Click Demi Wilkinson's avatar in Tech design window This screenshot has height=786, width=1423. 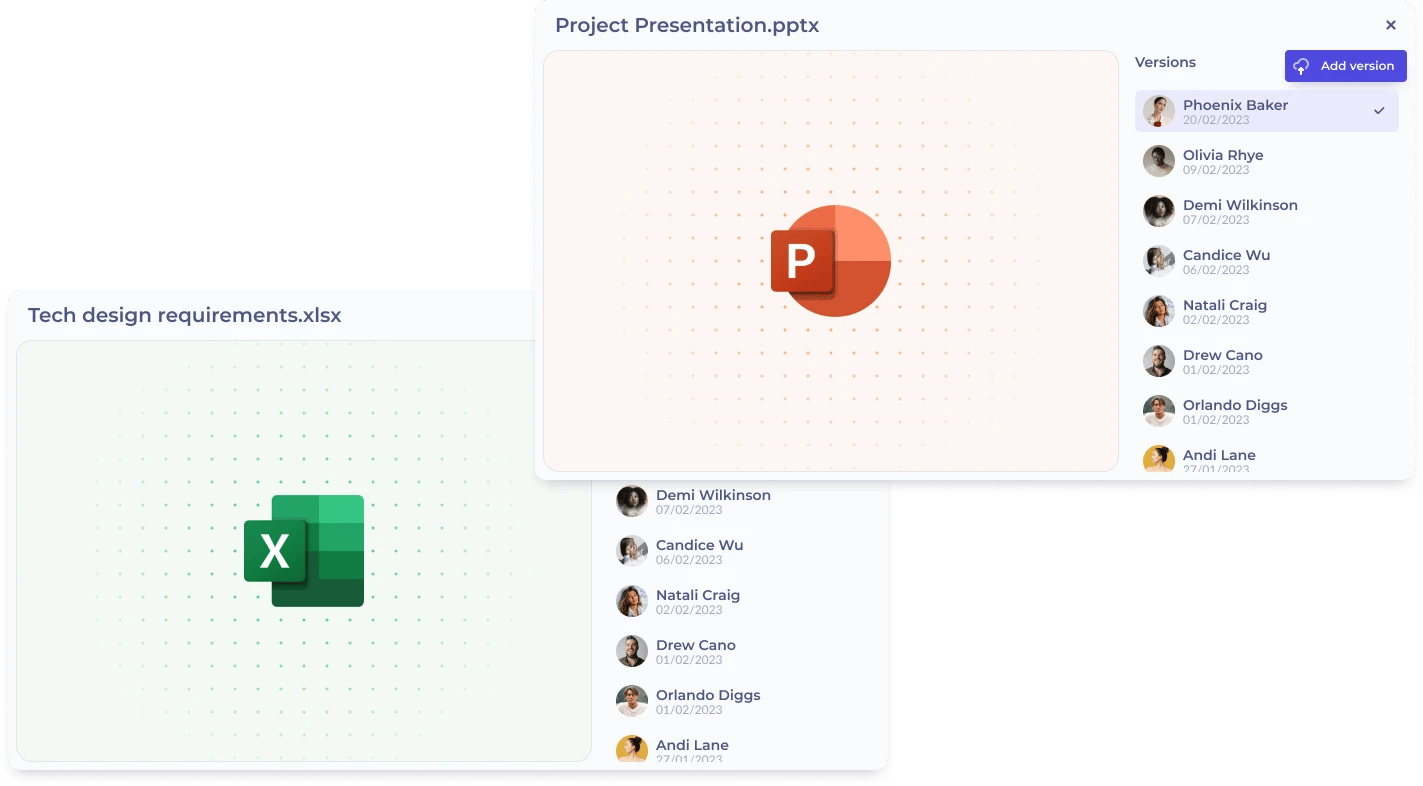pos(632,501)
